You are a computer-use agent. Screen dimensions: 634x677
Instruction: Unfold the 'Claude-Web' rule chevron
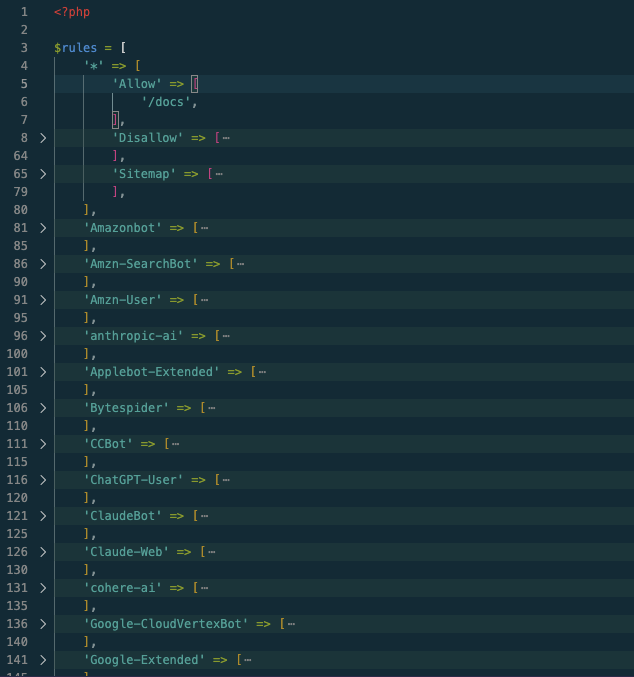(x=42, y=552)
